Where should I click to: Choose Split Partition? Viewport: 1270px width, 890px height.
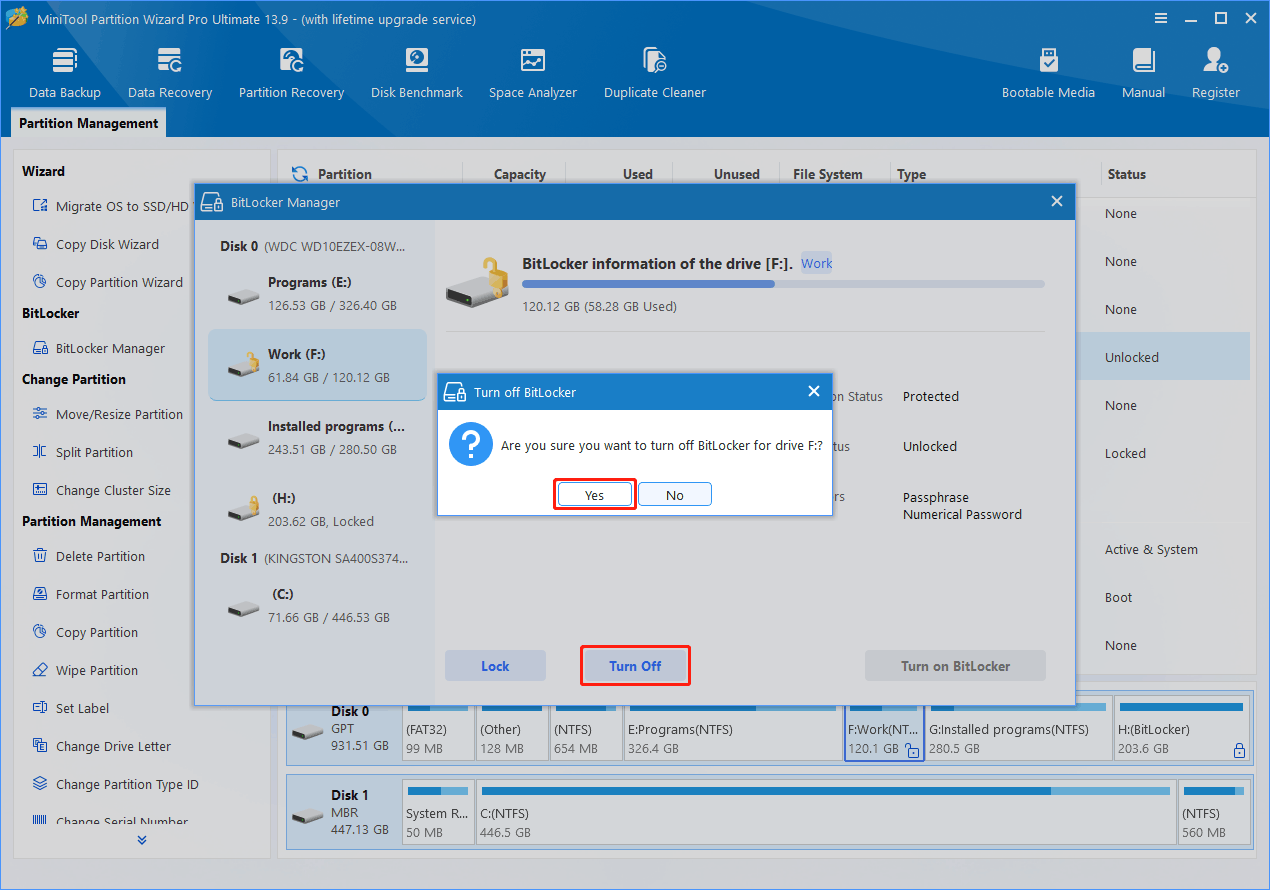click(82, 452)
